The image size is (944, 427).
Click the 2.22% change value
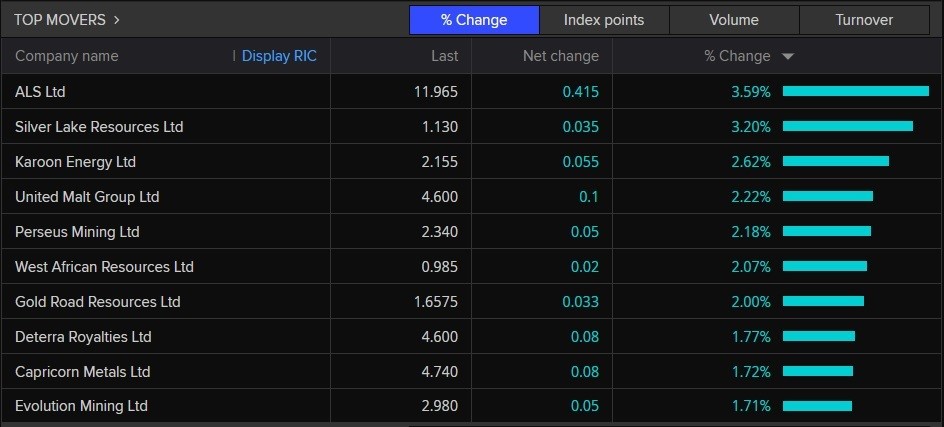point(751,197)
